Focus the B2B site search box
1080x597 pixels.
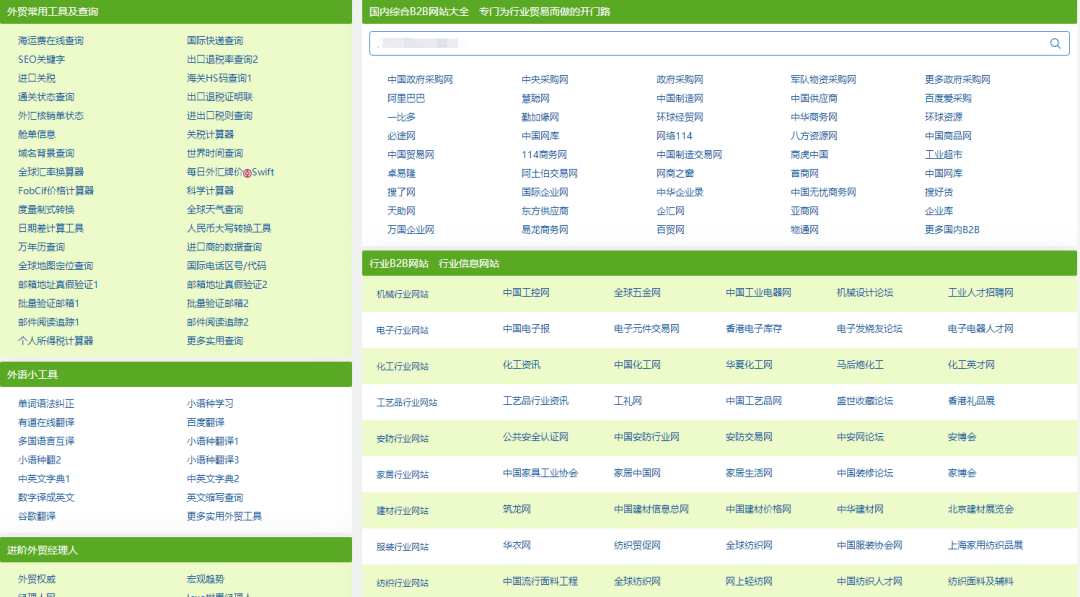tap(719, 43)
